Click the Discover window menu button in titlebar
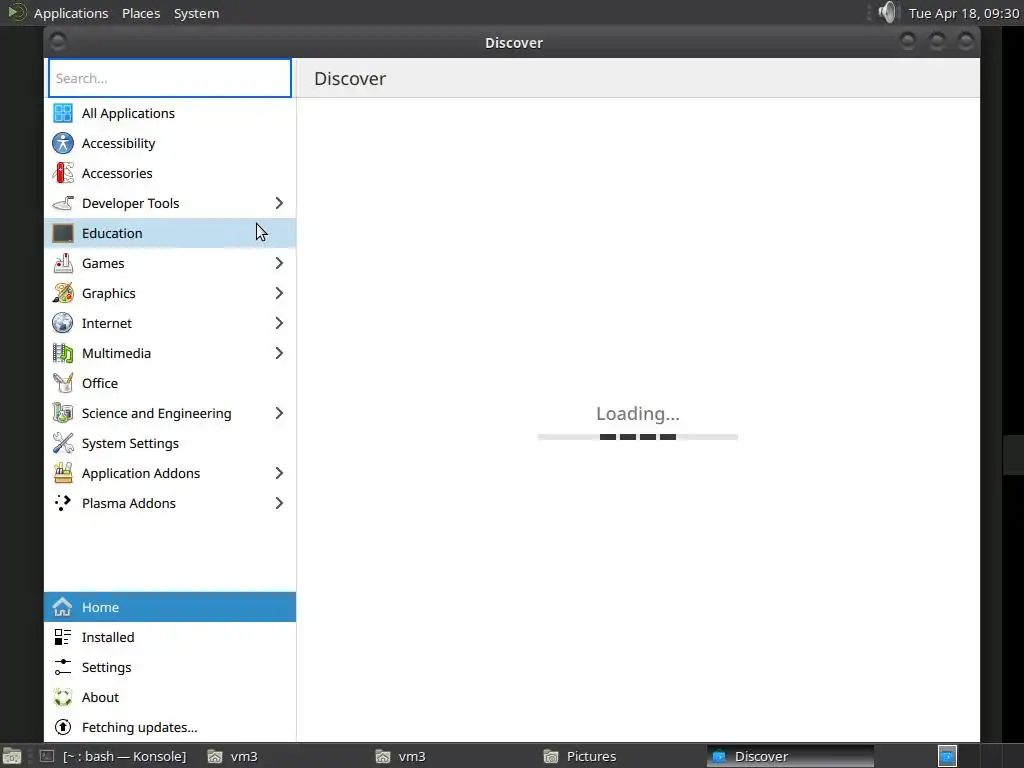 coord(57,42)
